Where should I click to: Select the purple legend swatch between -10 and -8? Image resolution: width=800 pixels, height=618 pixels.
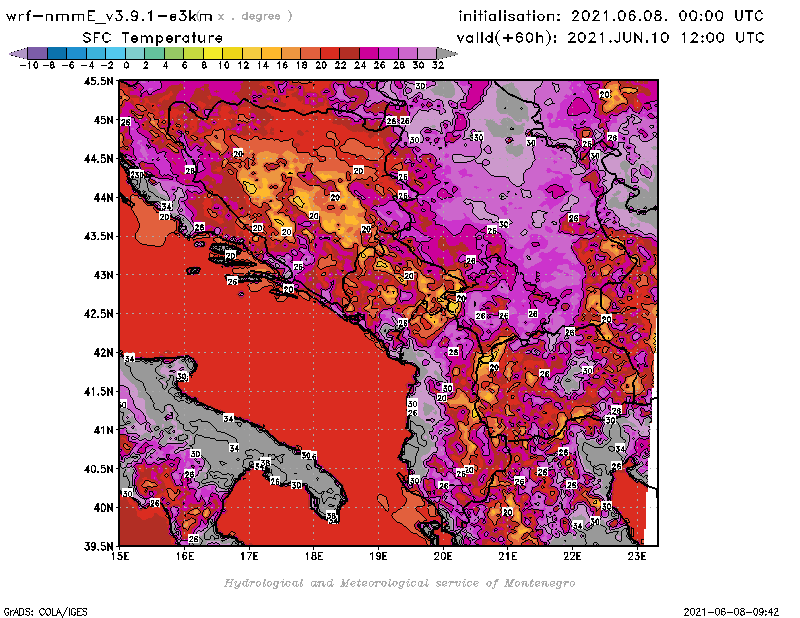pos(38,53)
